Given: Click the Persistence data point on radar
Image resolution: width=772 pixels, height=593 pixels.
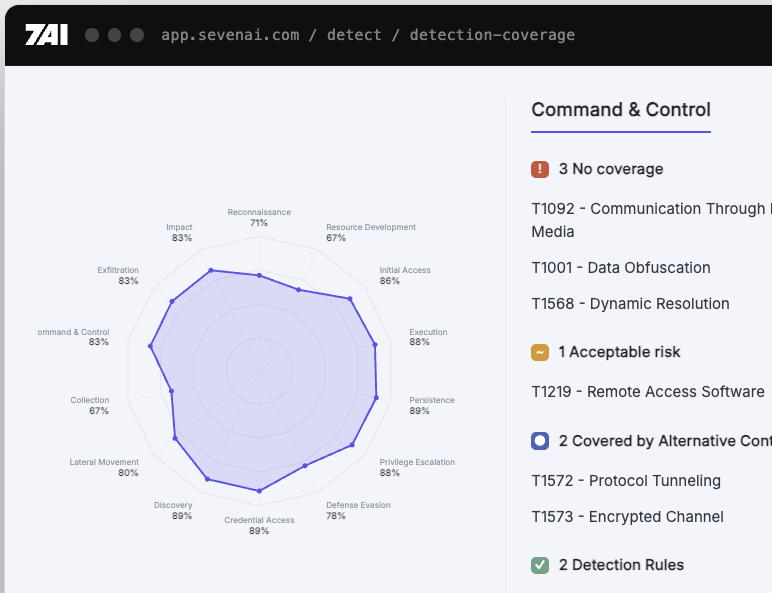Looking at the screenshot, I should [x=377, y=397].
